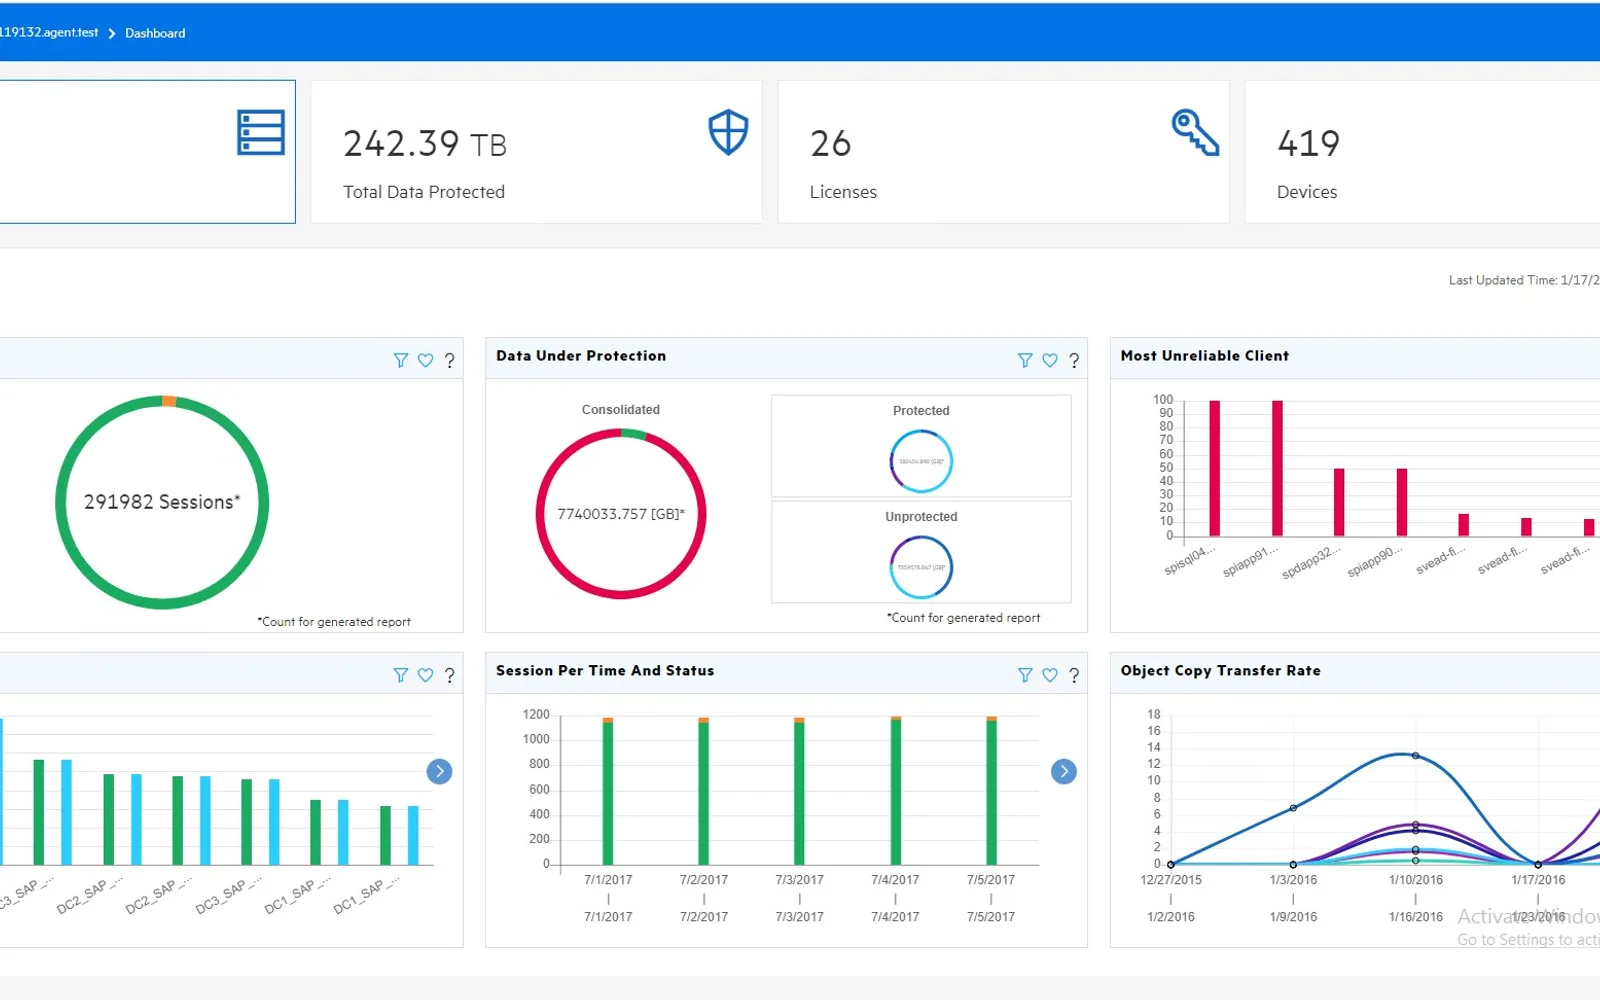Favorite the Data Under Protection panel
The image size is (1600, 1000).
[1050, 360]
